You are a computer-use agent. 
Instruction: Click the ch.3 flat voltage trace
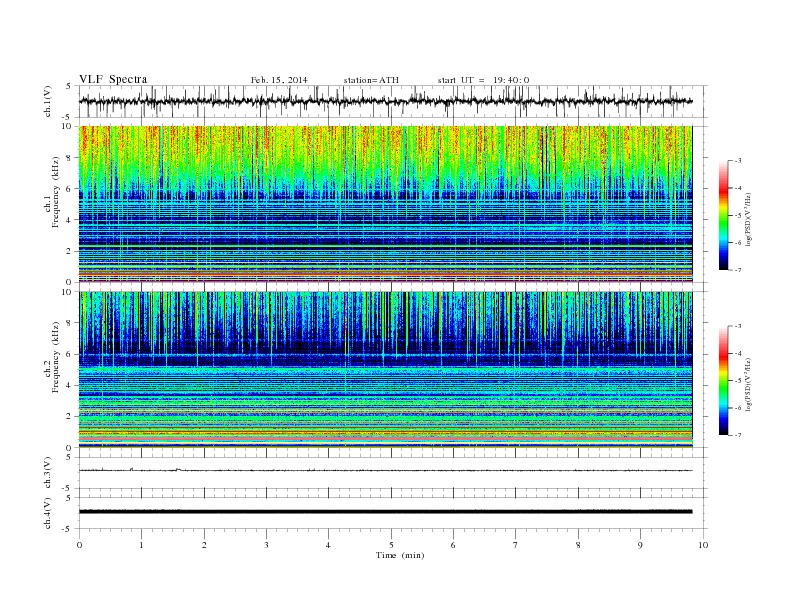pyautogui.click(x=385, y=470)
